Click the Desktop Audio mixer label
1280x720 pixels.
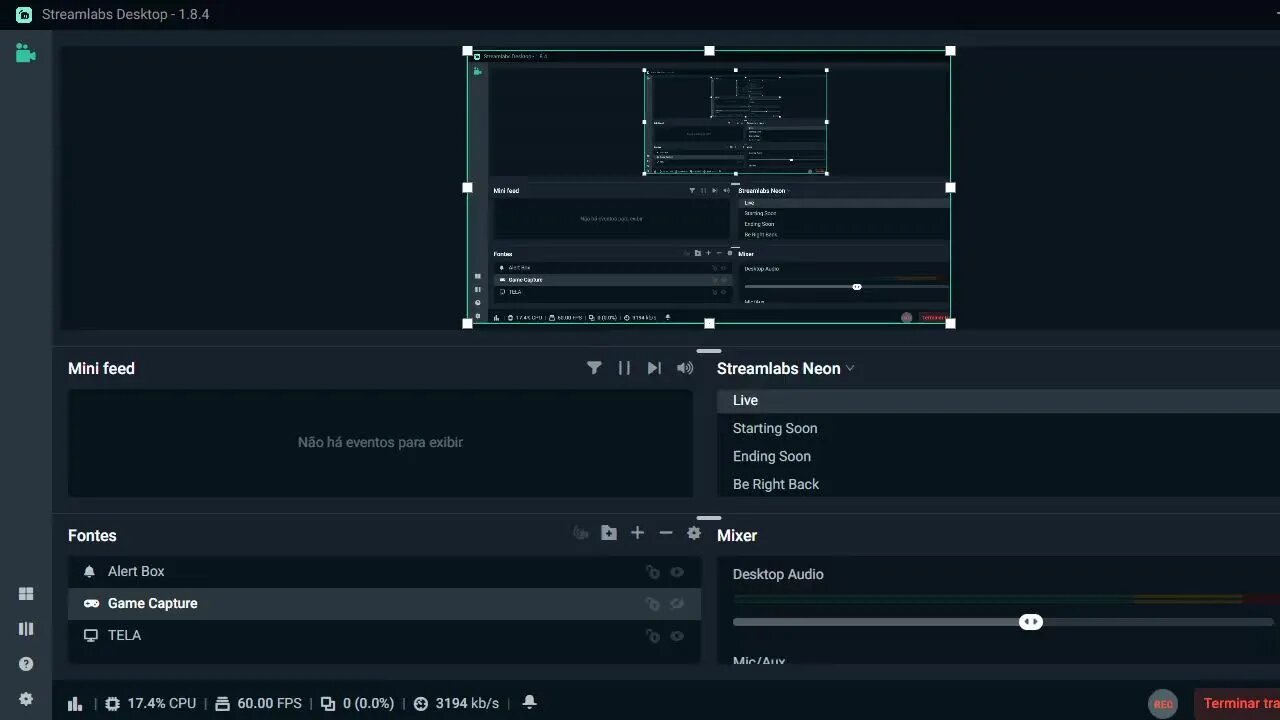tap(778, 574)
